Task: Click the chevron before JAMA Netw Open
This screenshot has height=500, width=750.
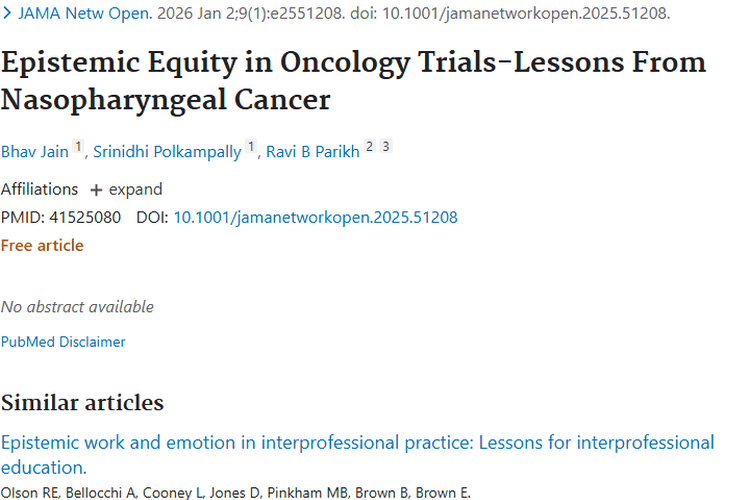Action: (7, 14)
